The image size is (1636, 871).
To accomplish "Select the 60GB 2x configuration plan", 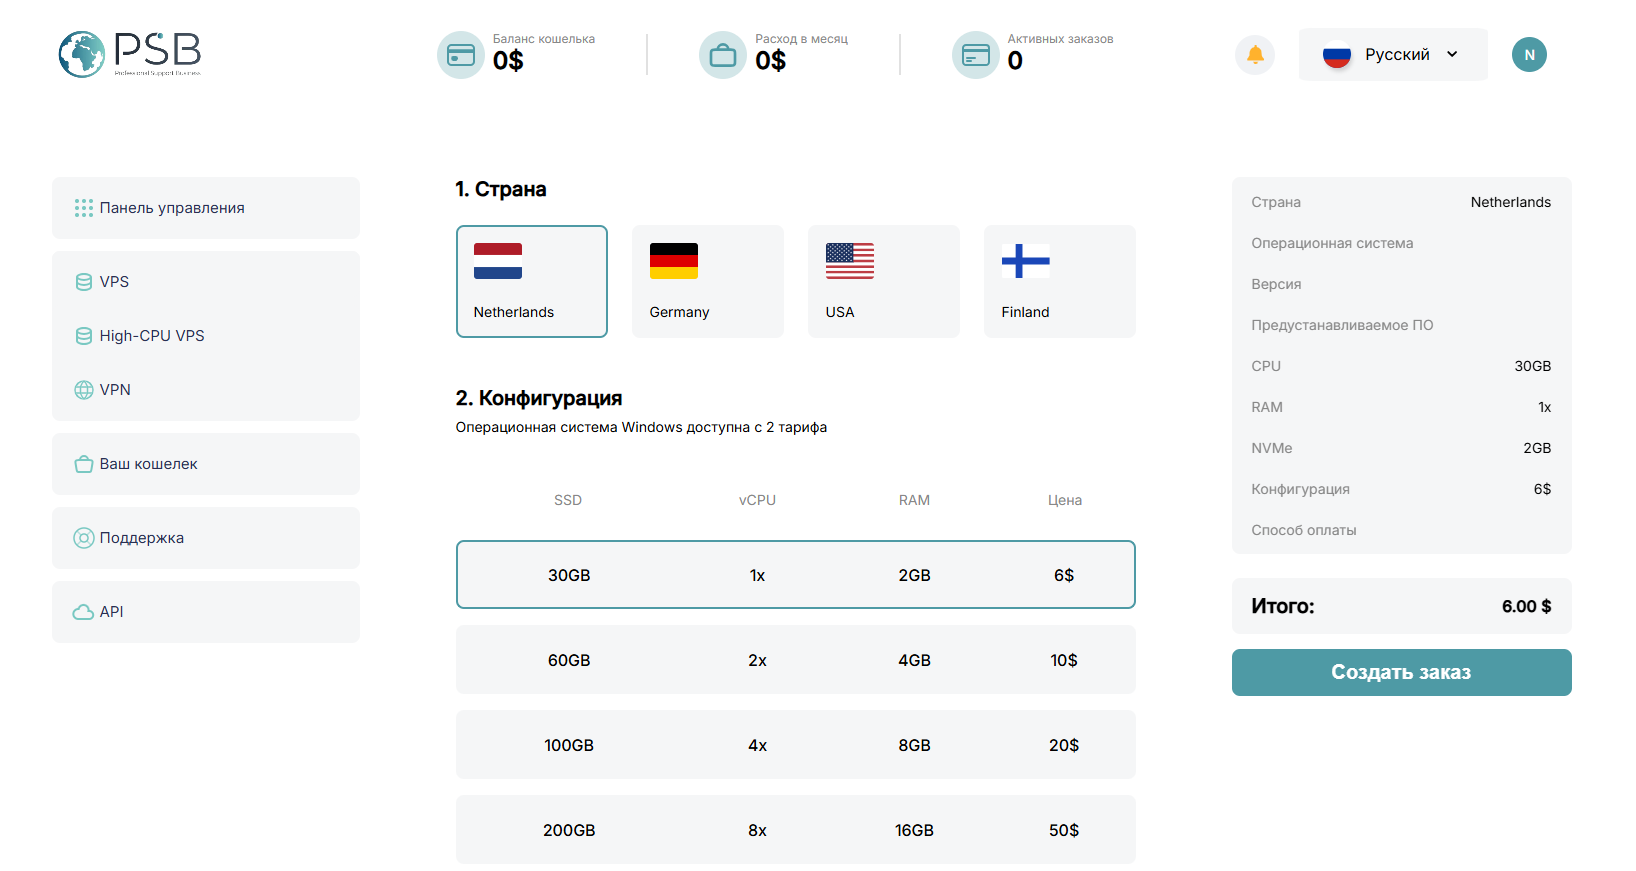I will [x=795, y=660].
